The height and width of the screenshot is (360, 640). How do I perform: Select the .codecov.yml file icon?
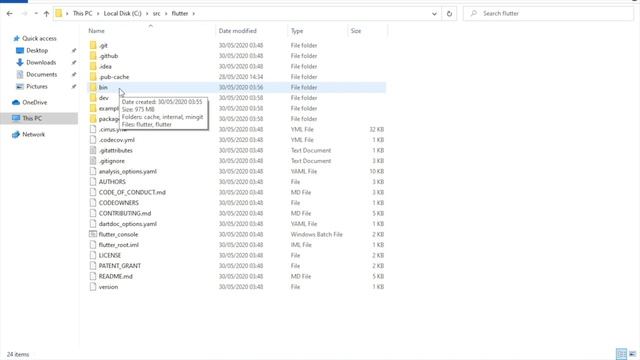(x=93, y=140)
